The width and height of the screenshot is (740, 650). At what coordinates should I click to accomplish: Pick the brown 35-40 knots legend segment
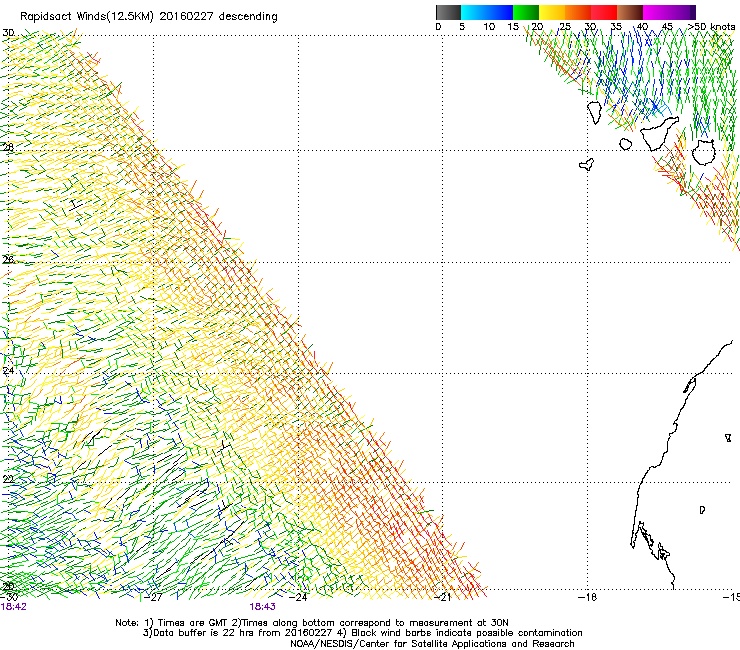tap(630, 12)
